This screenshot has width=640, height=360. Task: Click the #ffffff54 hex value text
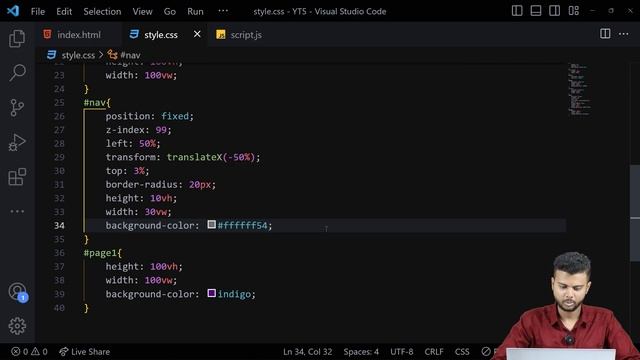242,226
